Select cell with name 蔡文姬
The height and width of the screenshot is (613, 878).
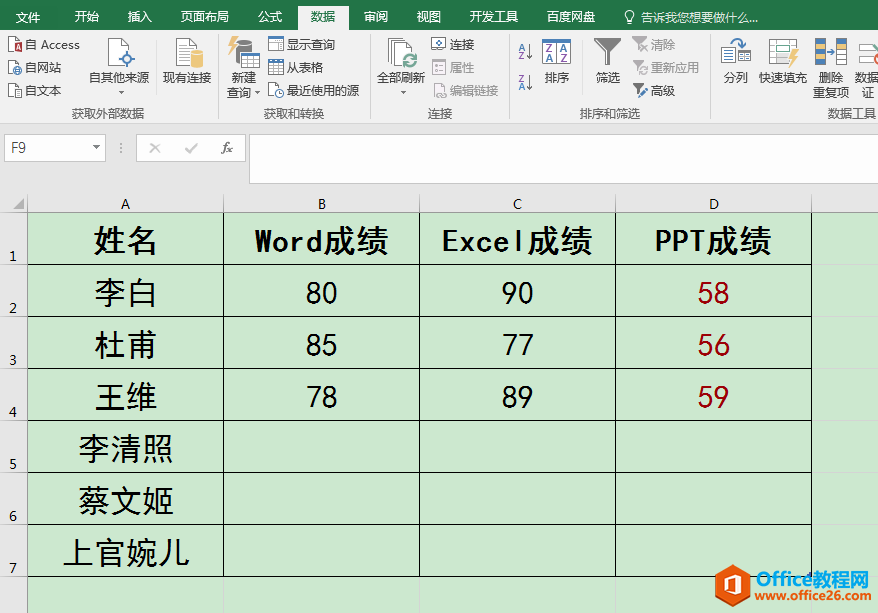coord(125,499)
